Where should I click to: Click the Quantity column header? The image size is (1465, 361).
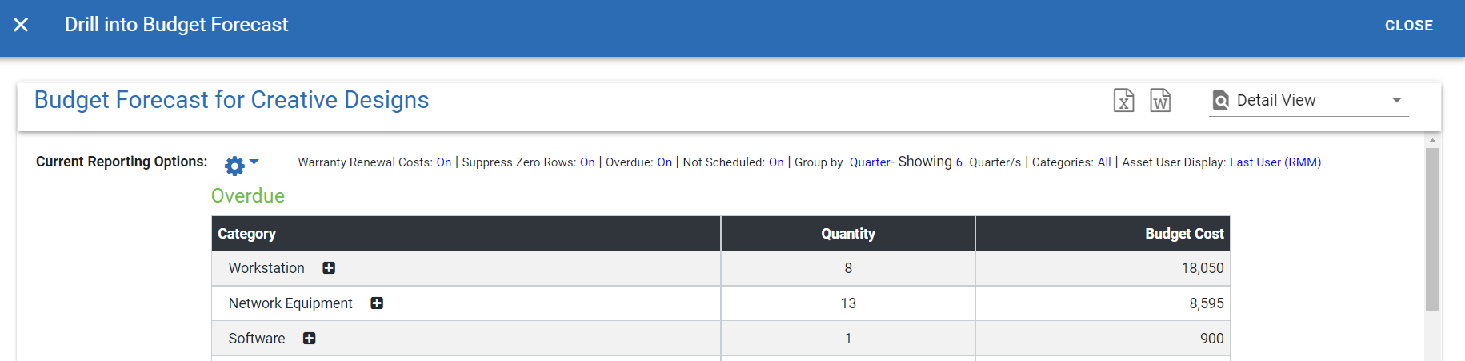point(848,234)
